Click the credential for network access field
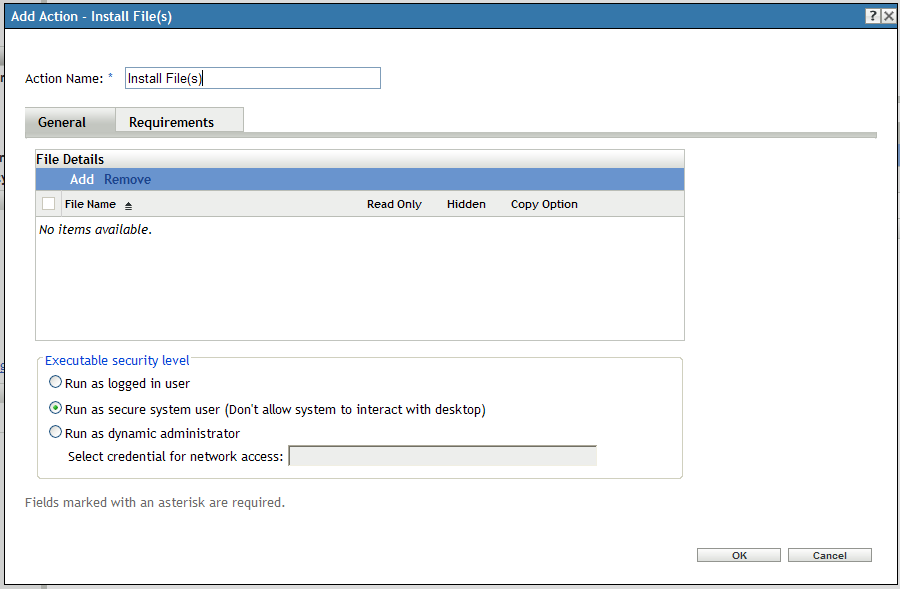This screenshot has height=589, width=900. [442, 455]
